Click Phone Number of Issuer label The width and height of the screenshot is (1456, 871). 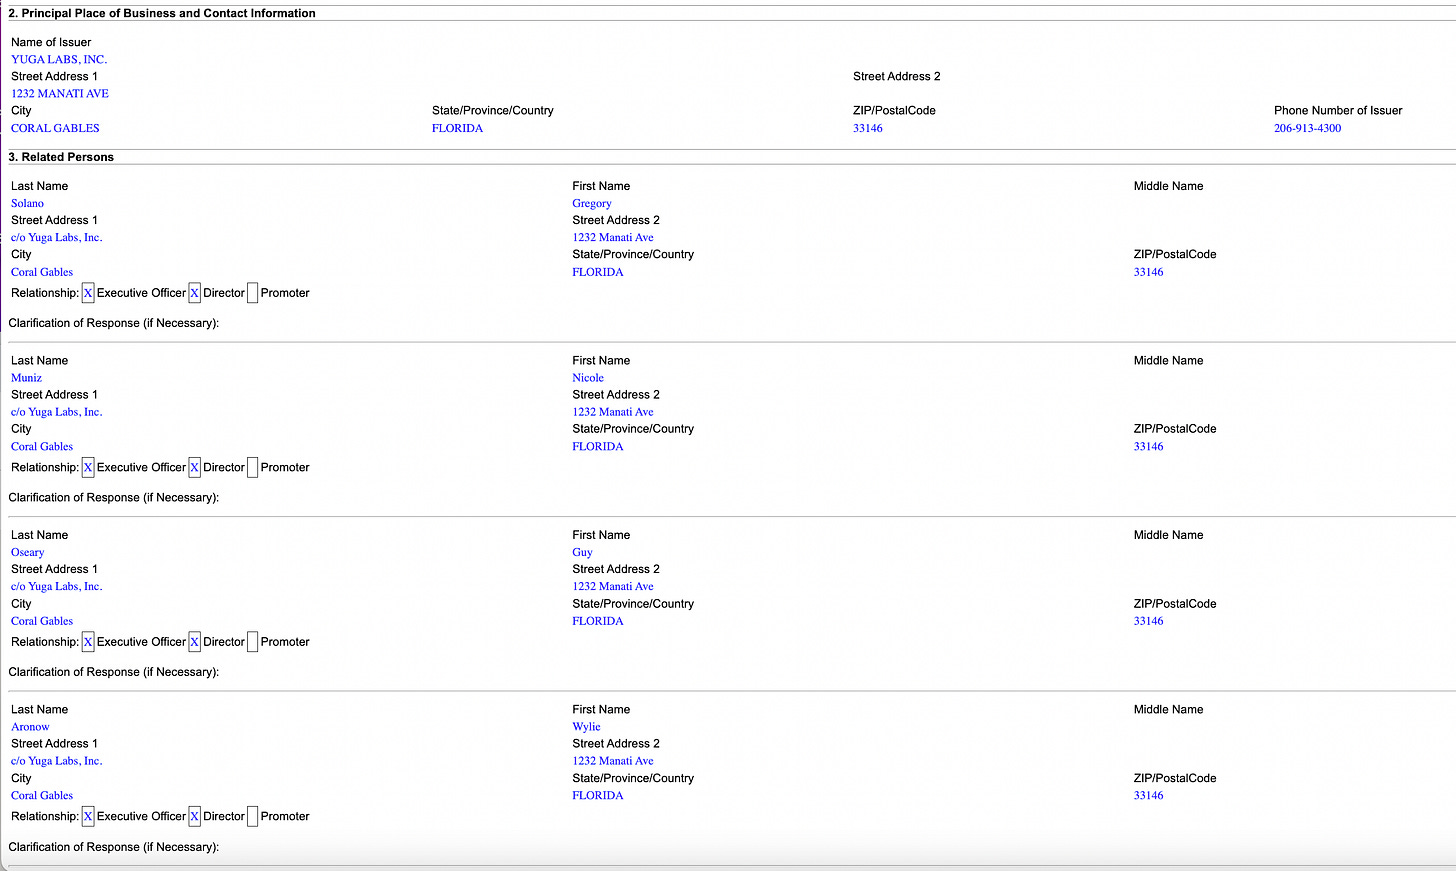coord(1338,110)
